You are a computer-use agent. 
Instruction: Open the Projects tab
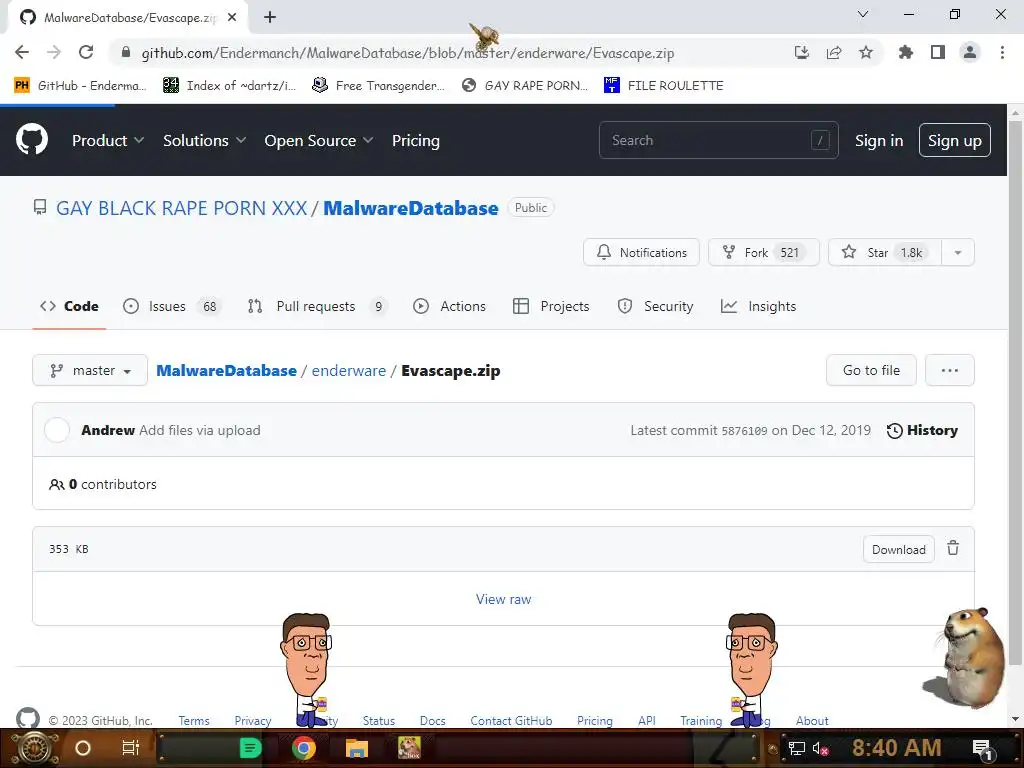pos(551,306)
